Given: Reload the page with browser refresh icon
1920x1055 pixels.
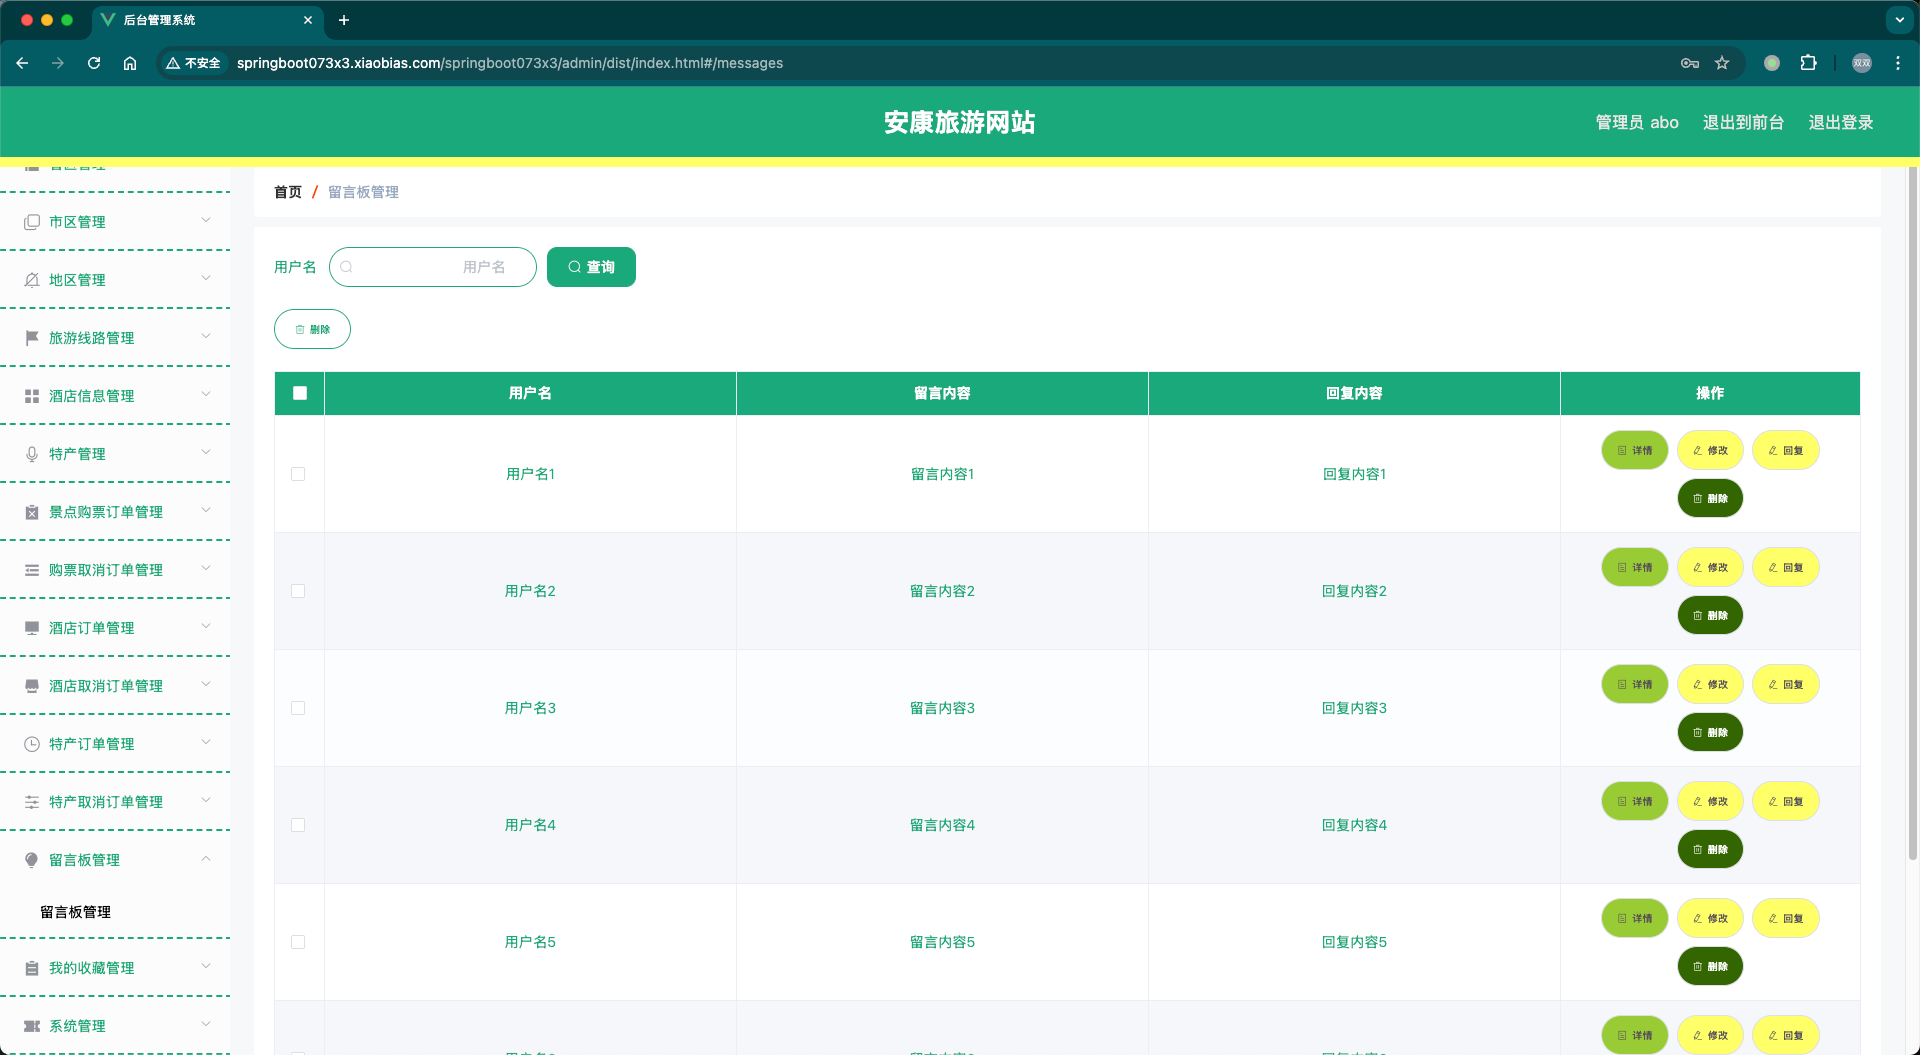Looking at the screenshot, I should pyautogui.click(x=94, y=63).
